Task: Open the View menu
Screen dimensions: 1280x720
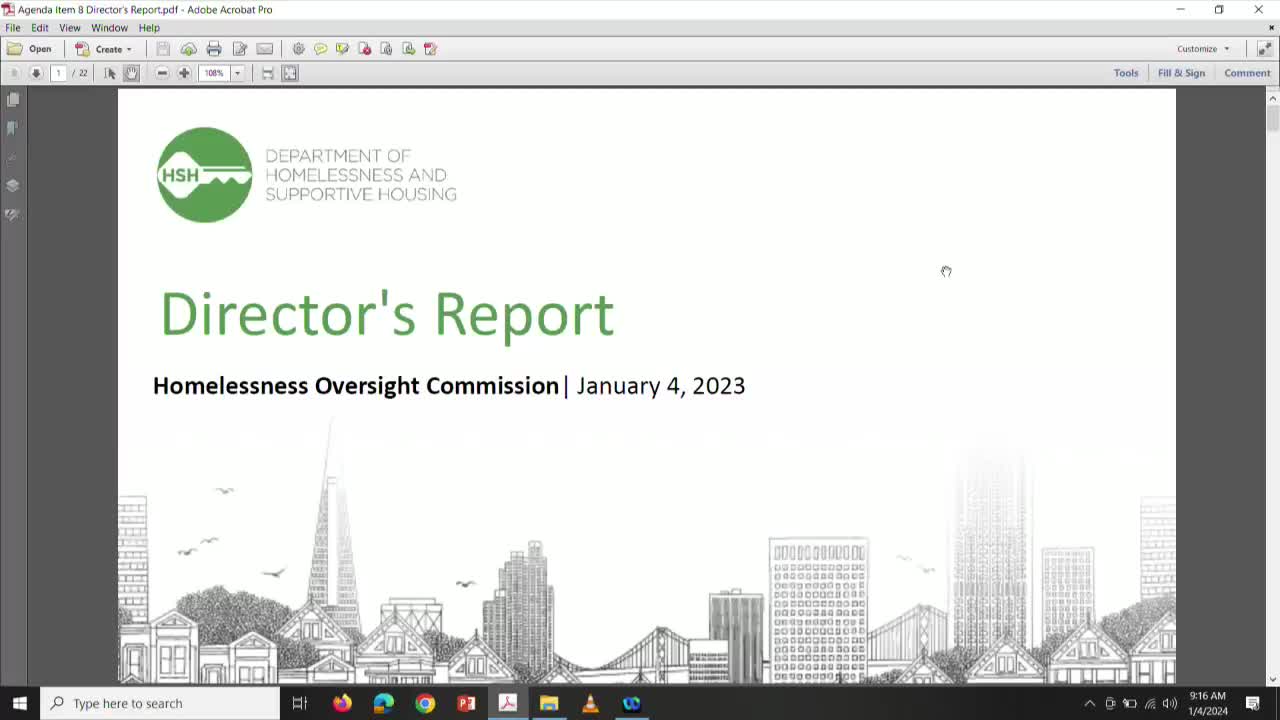Action: [70, 28]
